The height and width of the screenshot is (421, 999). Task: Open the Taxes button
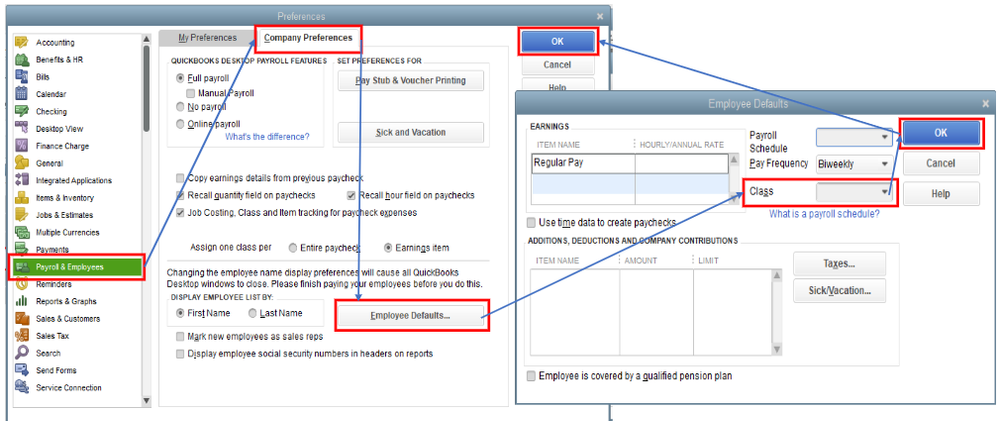tap(839, 264)
